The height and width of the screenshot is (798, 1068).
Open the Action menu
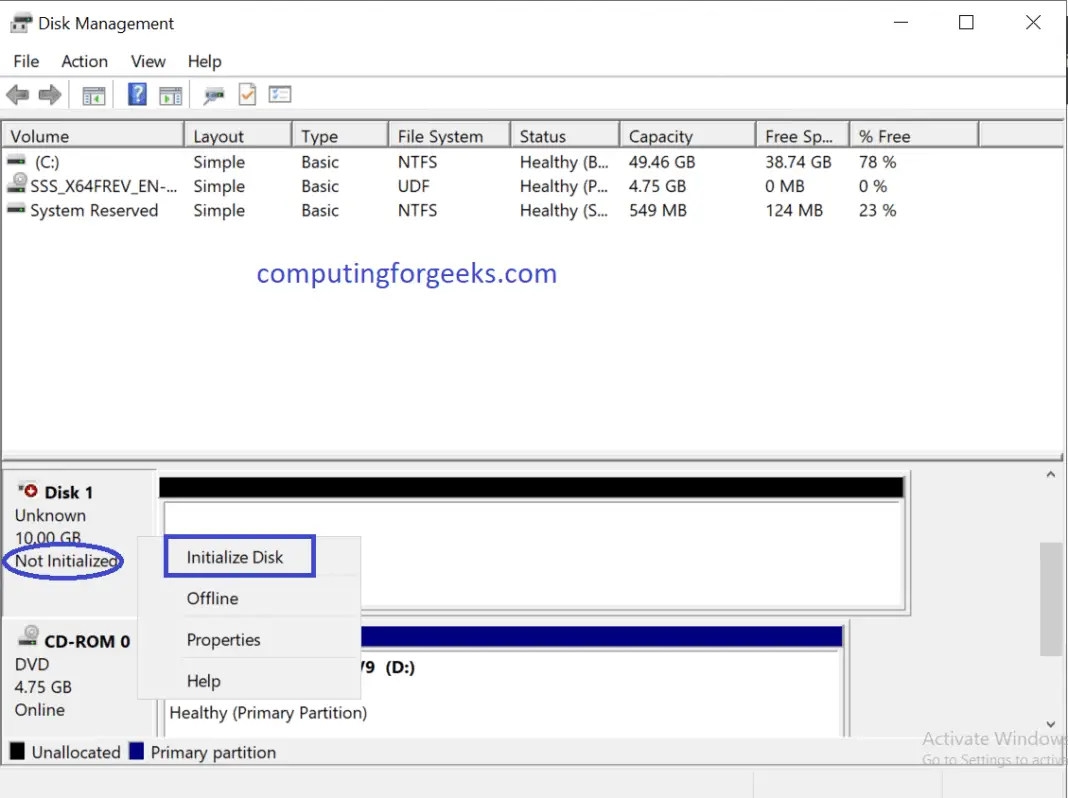click(84, 61)
